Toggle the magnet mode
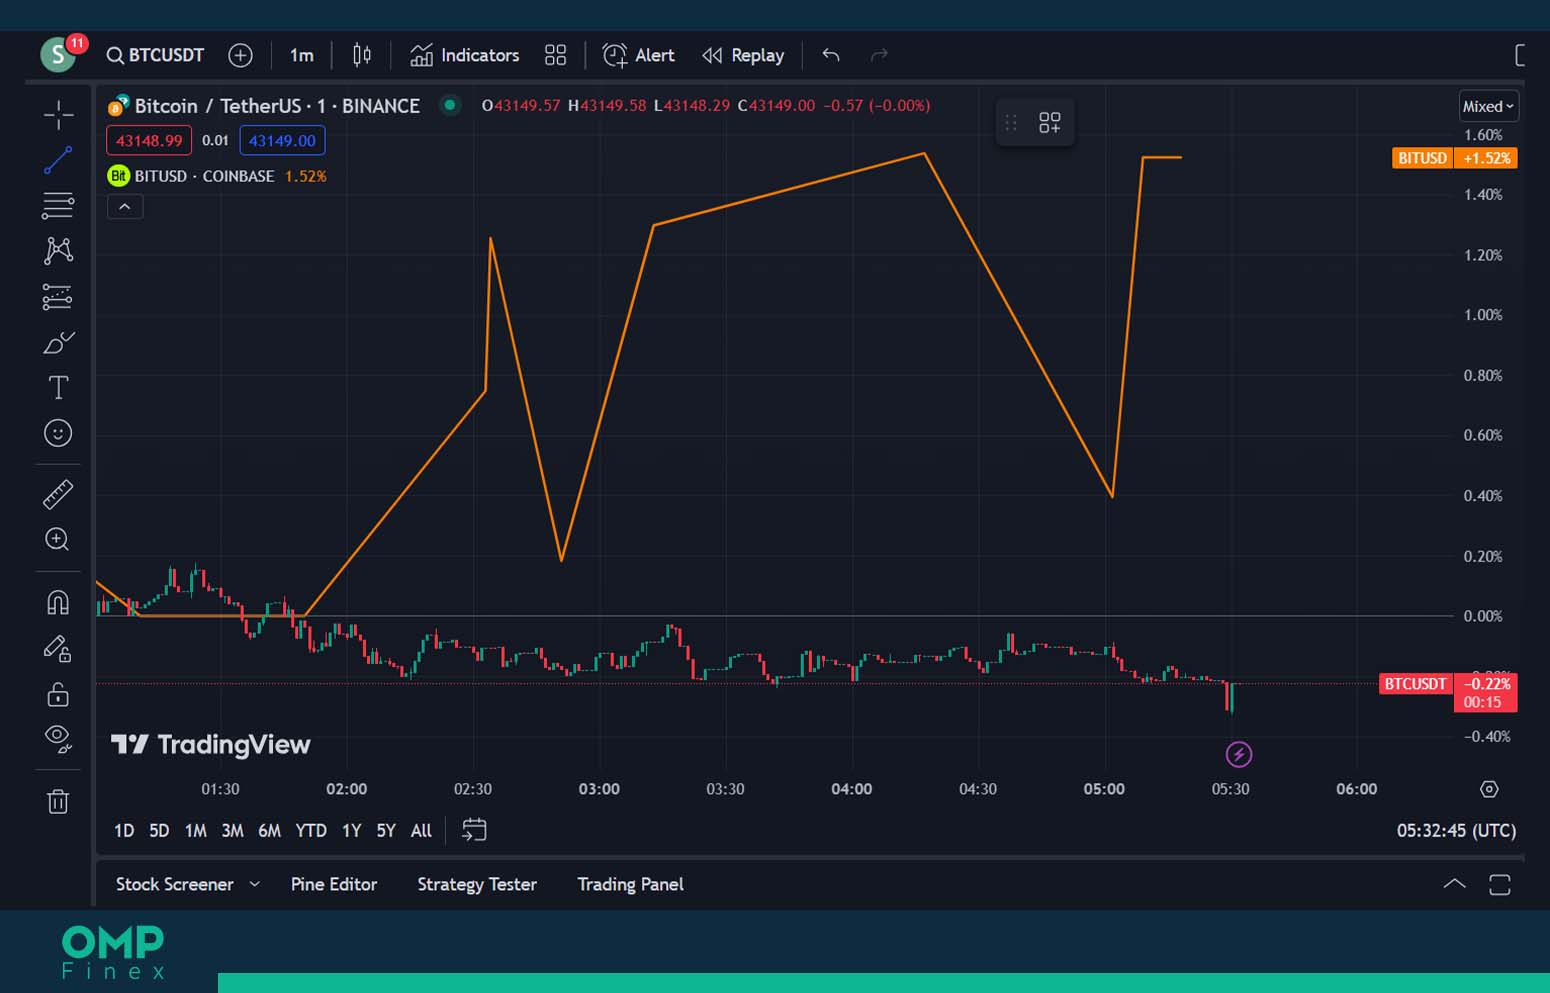1550x993 pixels. coord(58,602)
